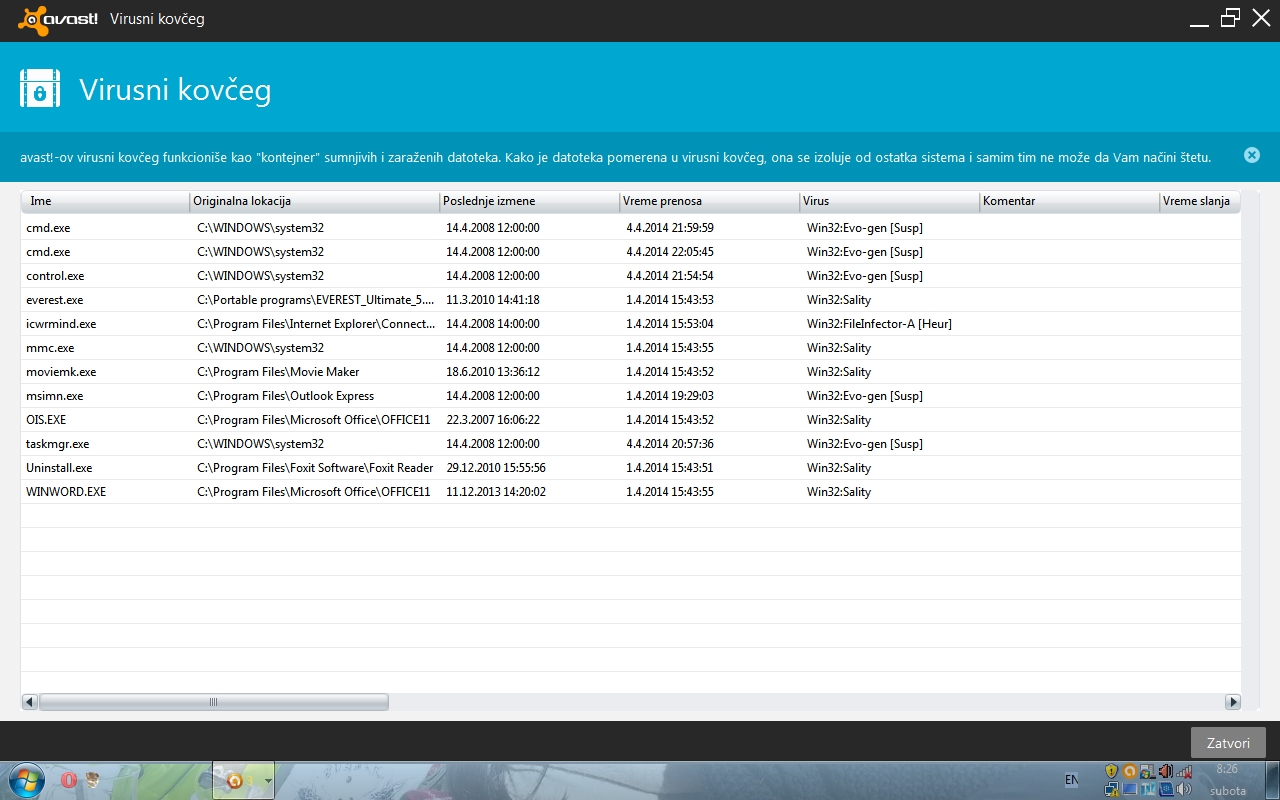The height and width of the screenshot is (800, 1280).
Task: Click the horizontal scrollbar right arrow
Action: (x=1233, y=702)
